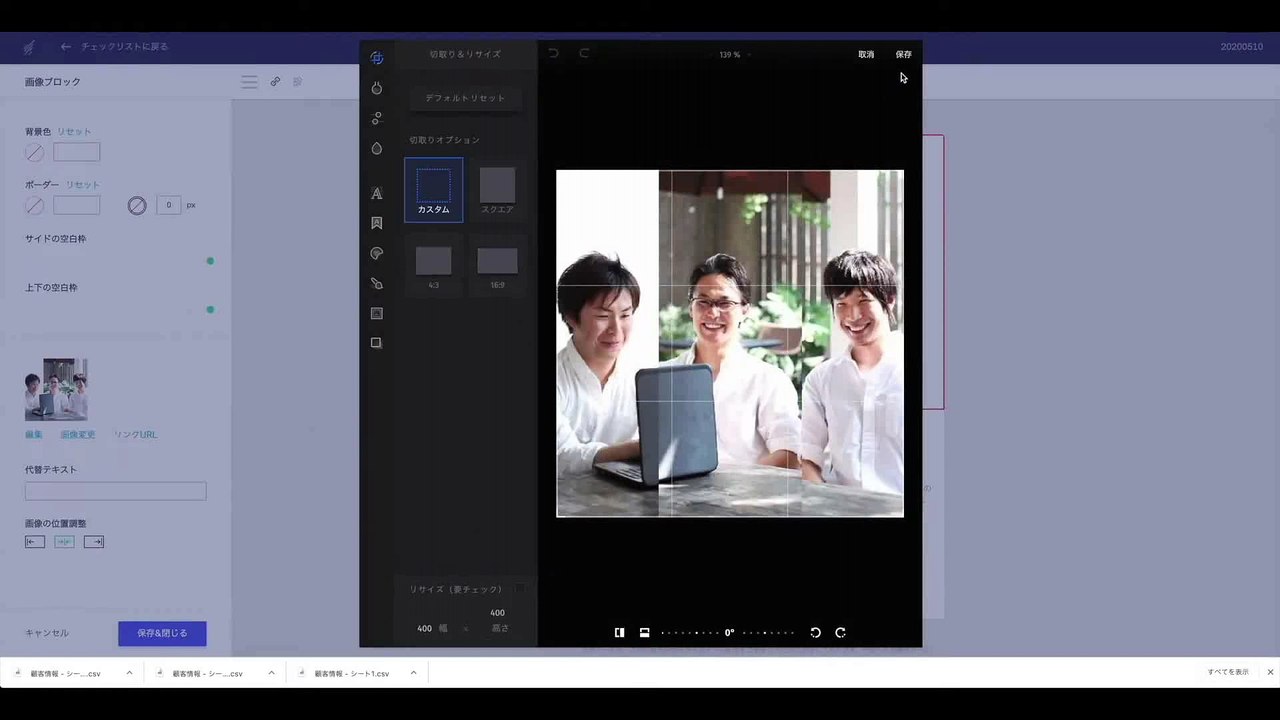Open downloaded file 顧客情報 - シート1.csv
This screenshot has width=1280, height=720.
pyautogui.click(x=351, y=673)
